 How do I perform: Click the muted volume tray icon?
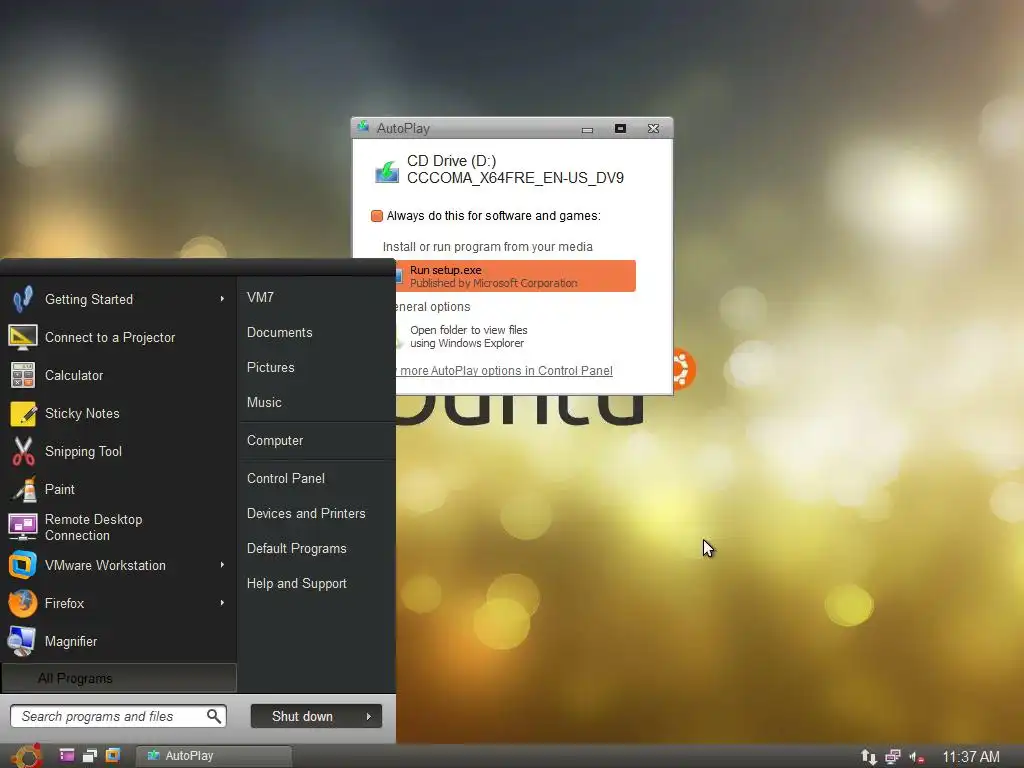pos(917,757)
